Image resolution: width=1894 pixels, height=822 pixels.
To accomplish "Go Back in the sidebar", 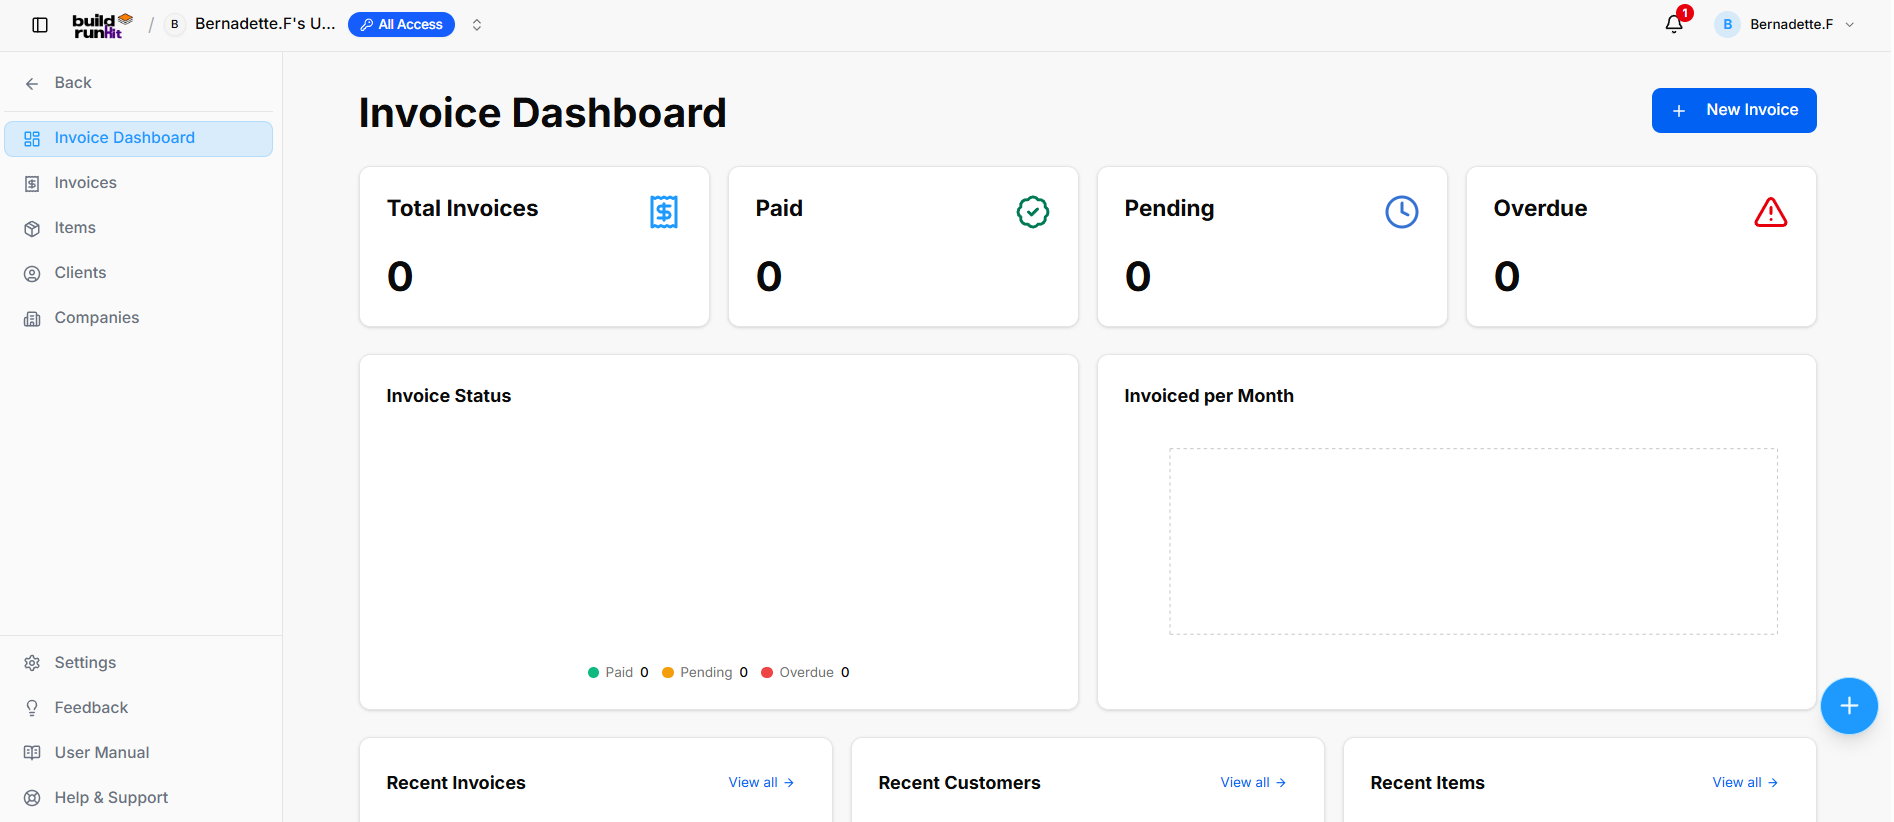I will [138, 83].
